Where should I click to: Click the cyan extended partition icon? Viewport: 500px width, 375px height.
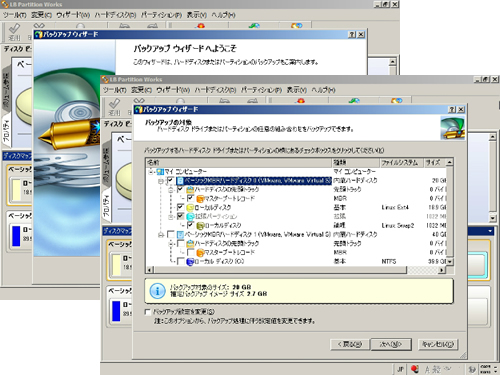(x=190, y=217)
